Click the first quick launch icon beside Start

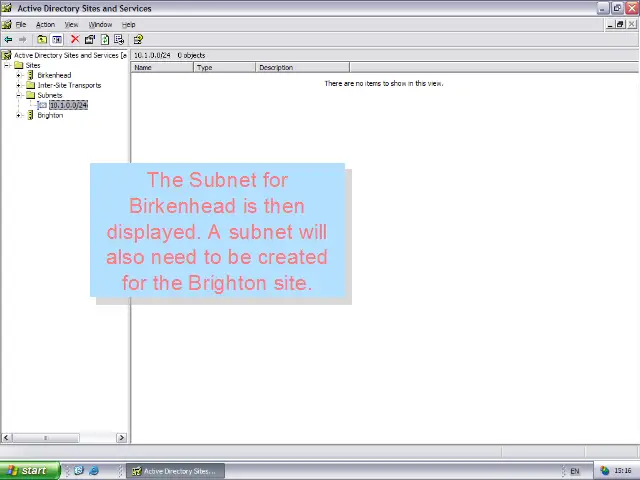(x=79, y=471)
